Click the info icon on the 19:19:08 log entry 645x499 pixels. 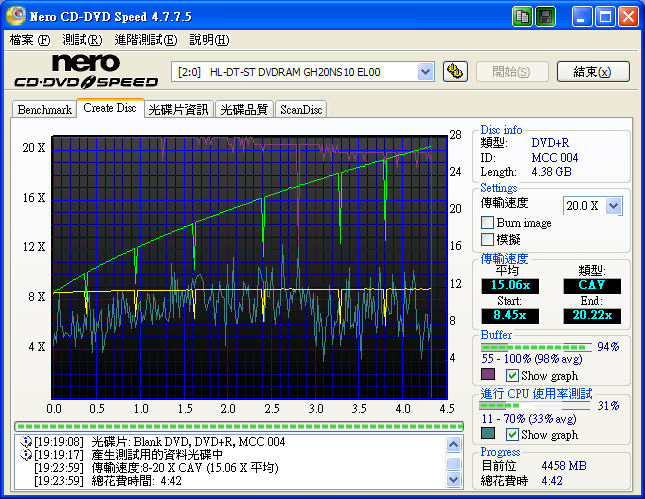[x=25, y=441]
